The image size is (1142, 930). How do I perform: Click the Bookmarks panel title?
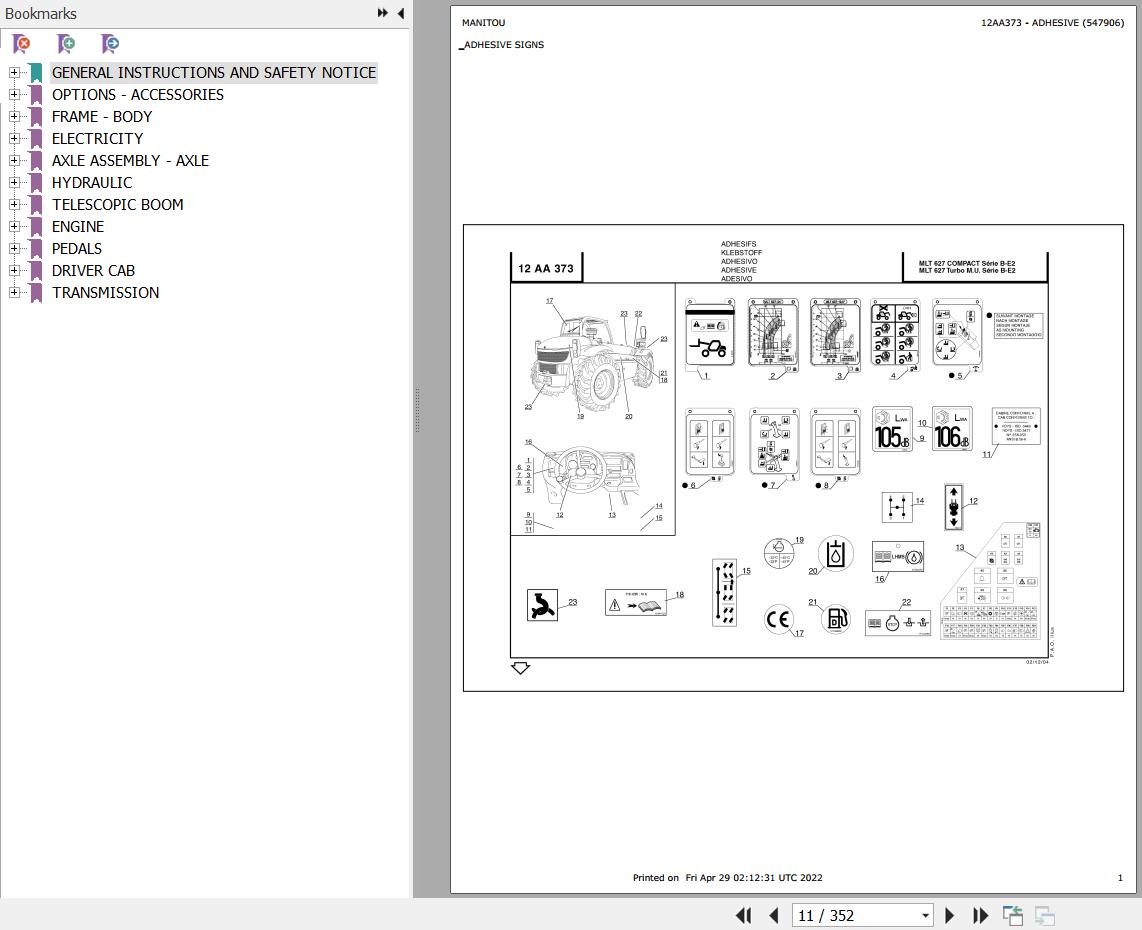41,13
